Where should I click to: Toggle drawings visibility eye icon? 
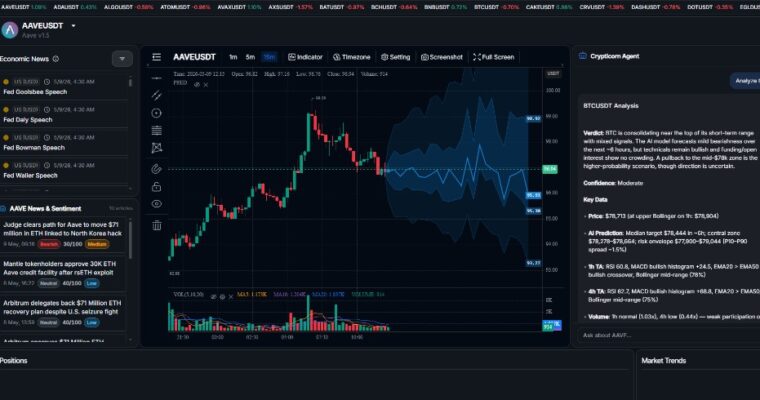tap(157, 204)
